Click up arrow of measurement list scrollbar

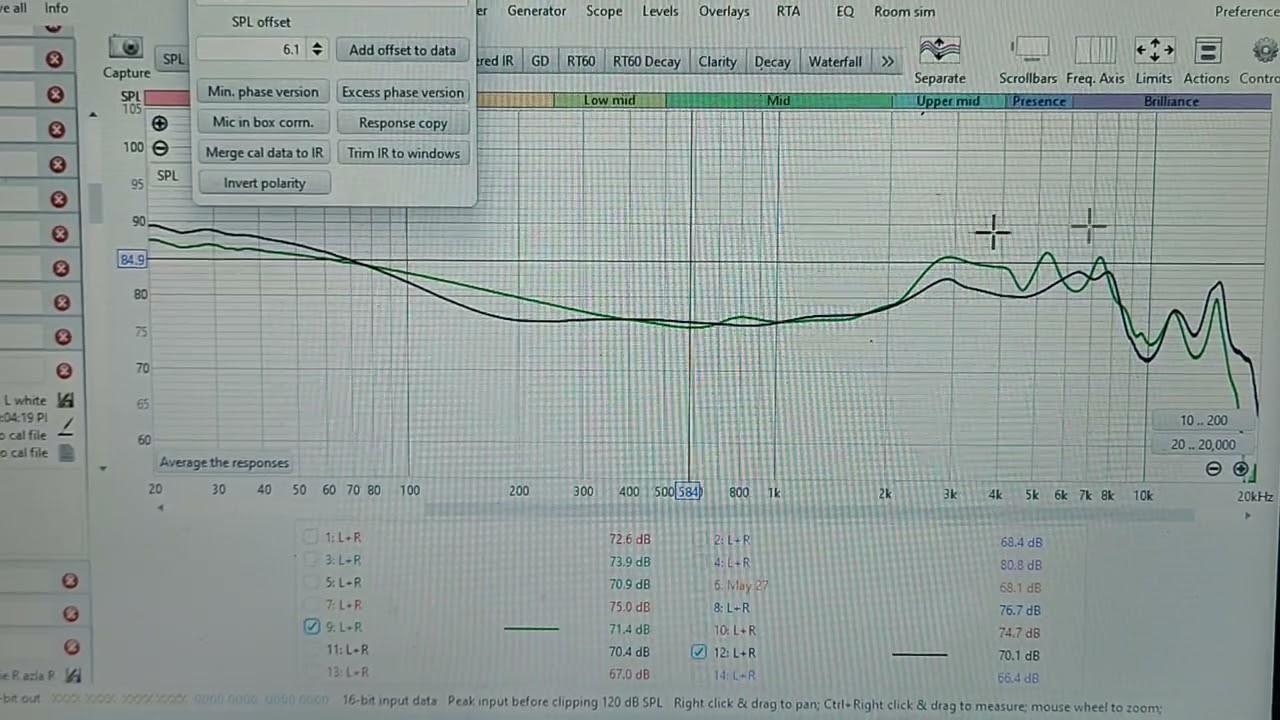(x=93, y=114)
